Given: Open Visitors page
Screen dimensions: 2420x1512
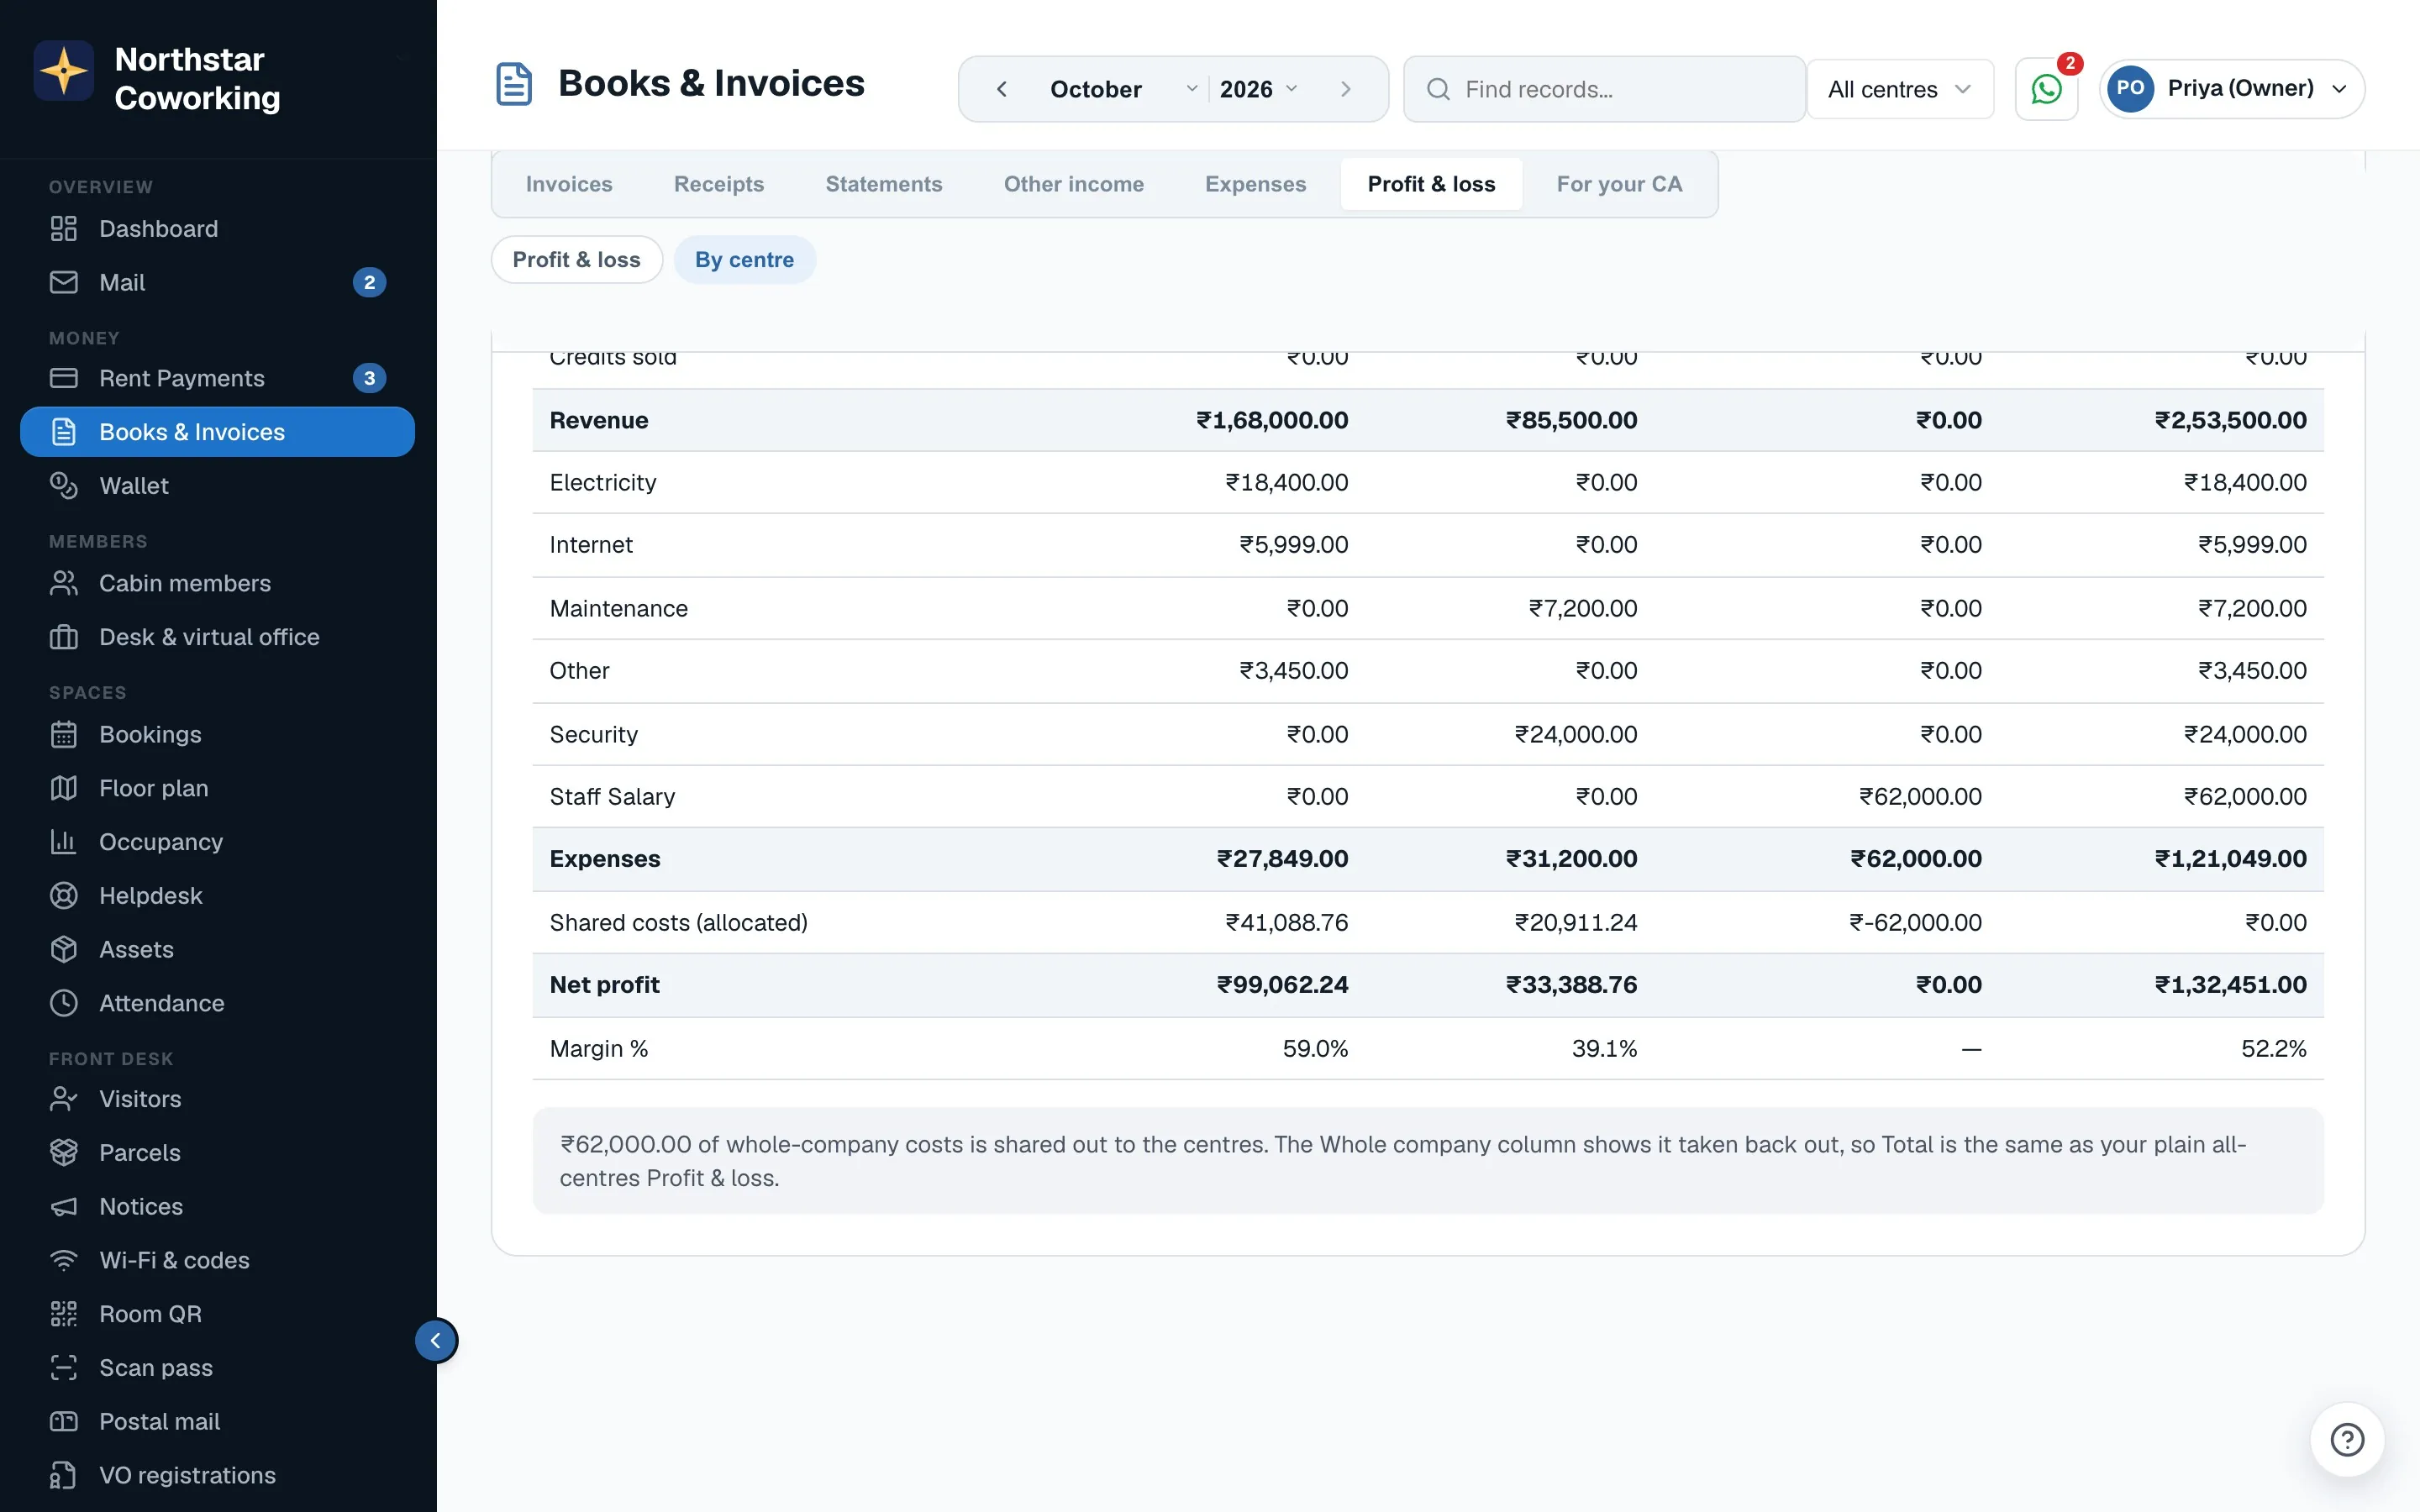Looking at the screenshot, I should (x=218, y=1099).
